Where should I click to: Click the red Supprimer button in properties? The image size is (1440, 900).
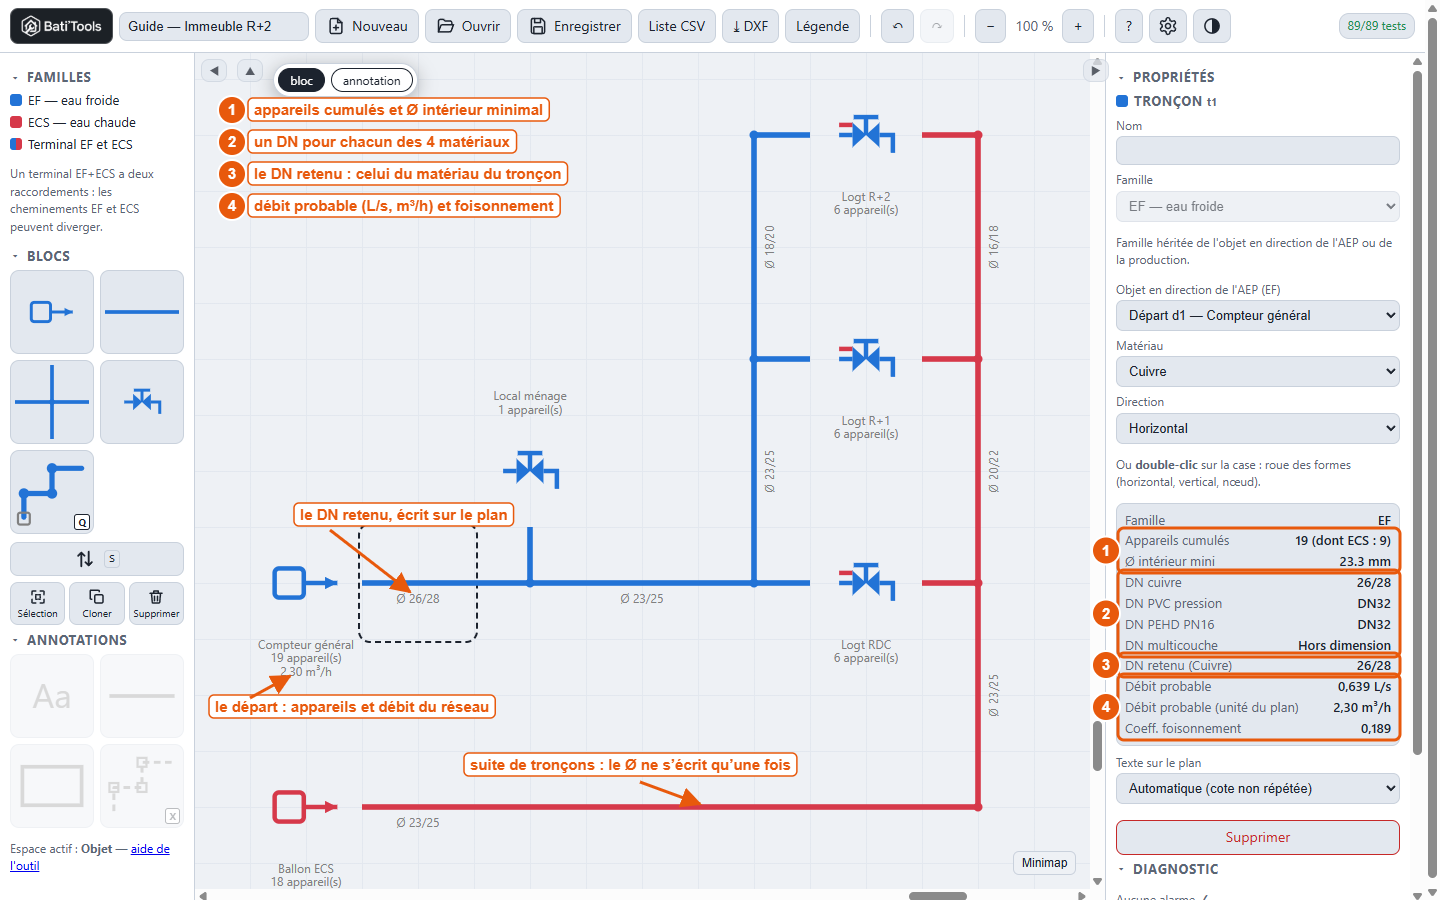(x=1257, y=837)
